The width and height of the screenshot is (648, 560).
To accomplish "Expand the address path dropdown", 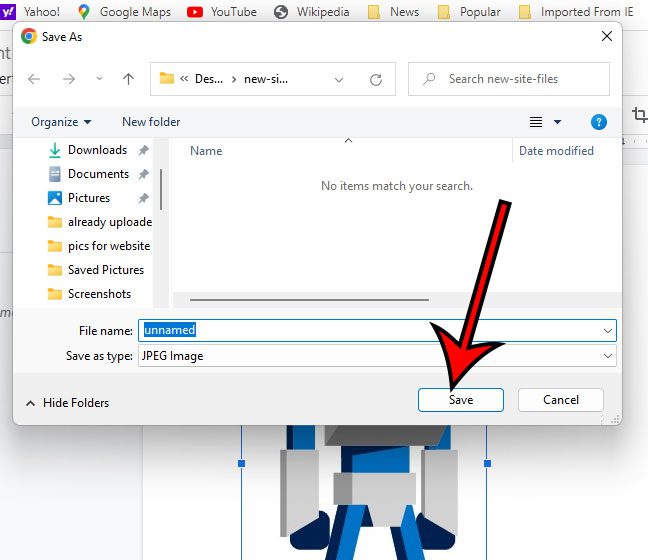I will 339,79.
